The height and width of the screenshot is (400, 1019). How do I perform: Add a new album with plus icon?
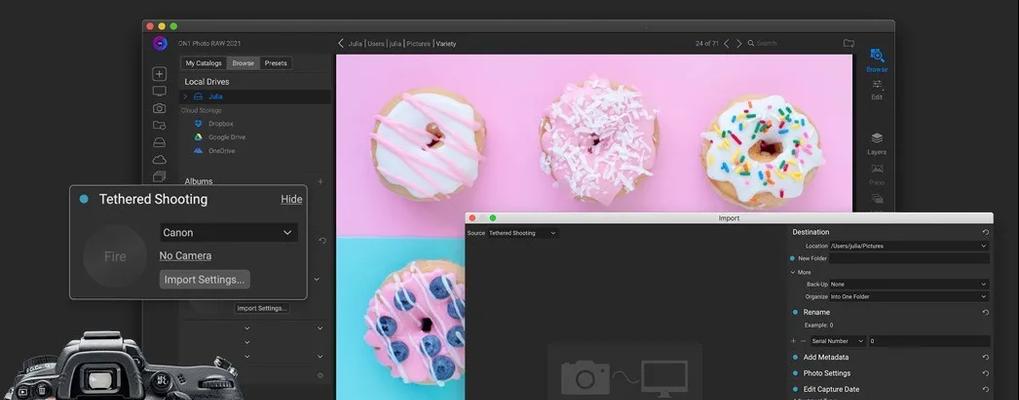tap(320, 181)
